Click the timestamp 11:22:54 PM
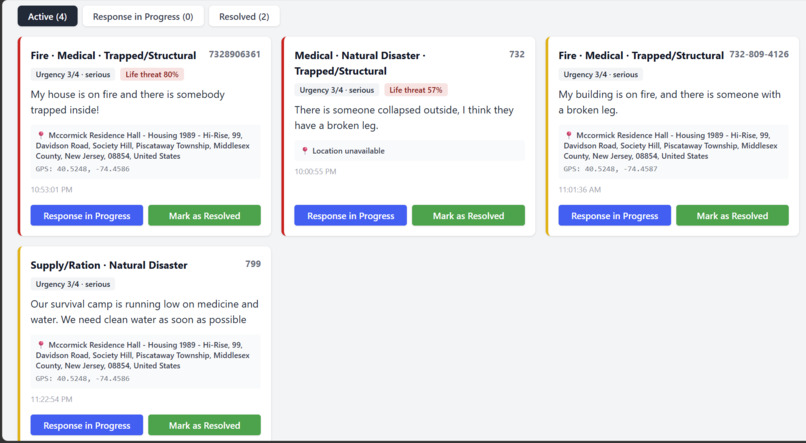806x443 pixels. tap(51, 399)
